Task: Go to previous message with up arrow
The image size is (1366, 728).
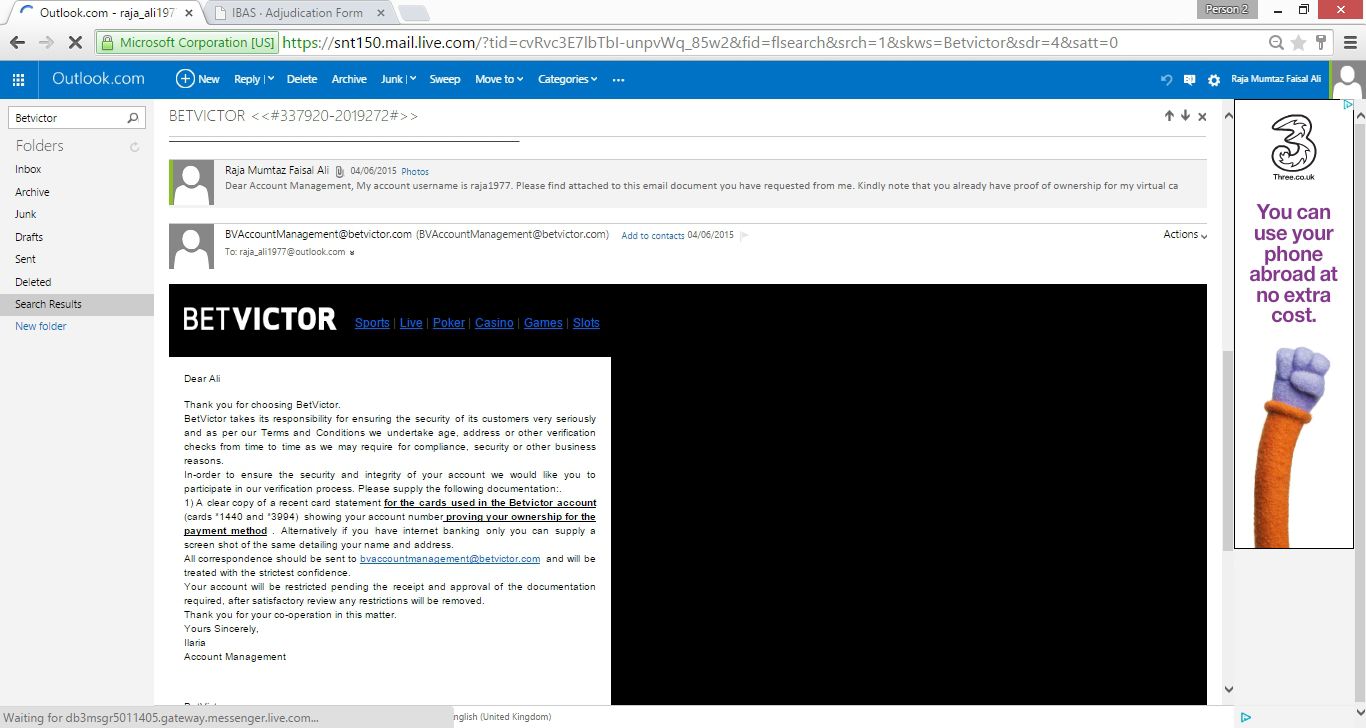Action: coord(1169,116)
